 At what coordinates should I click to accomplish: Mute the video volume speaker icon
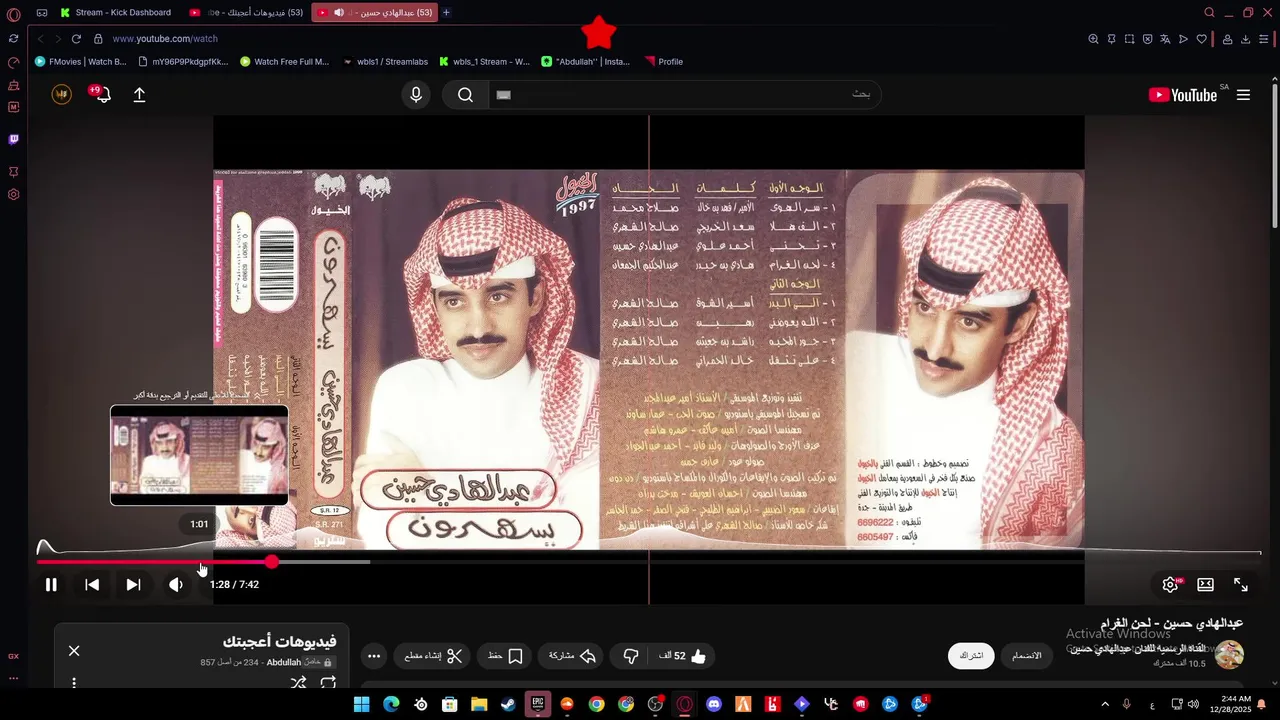tap(175, 585)
